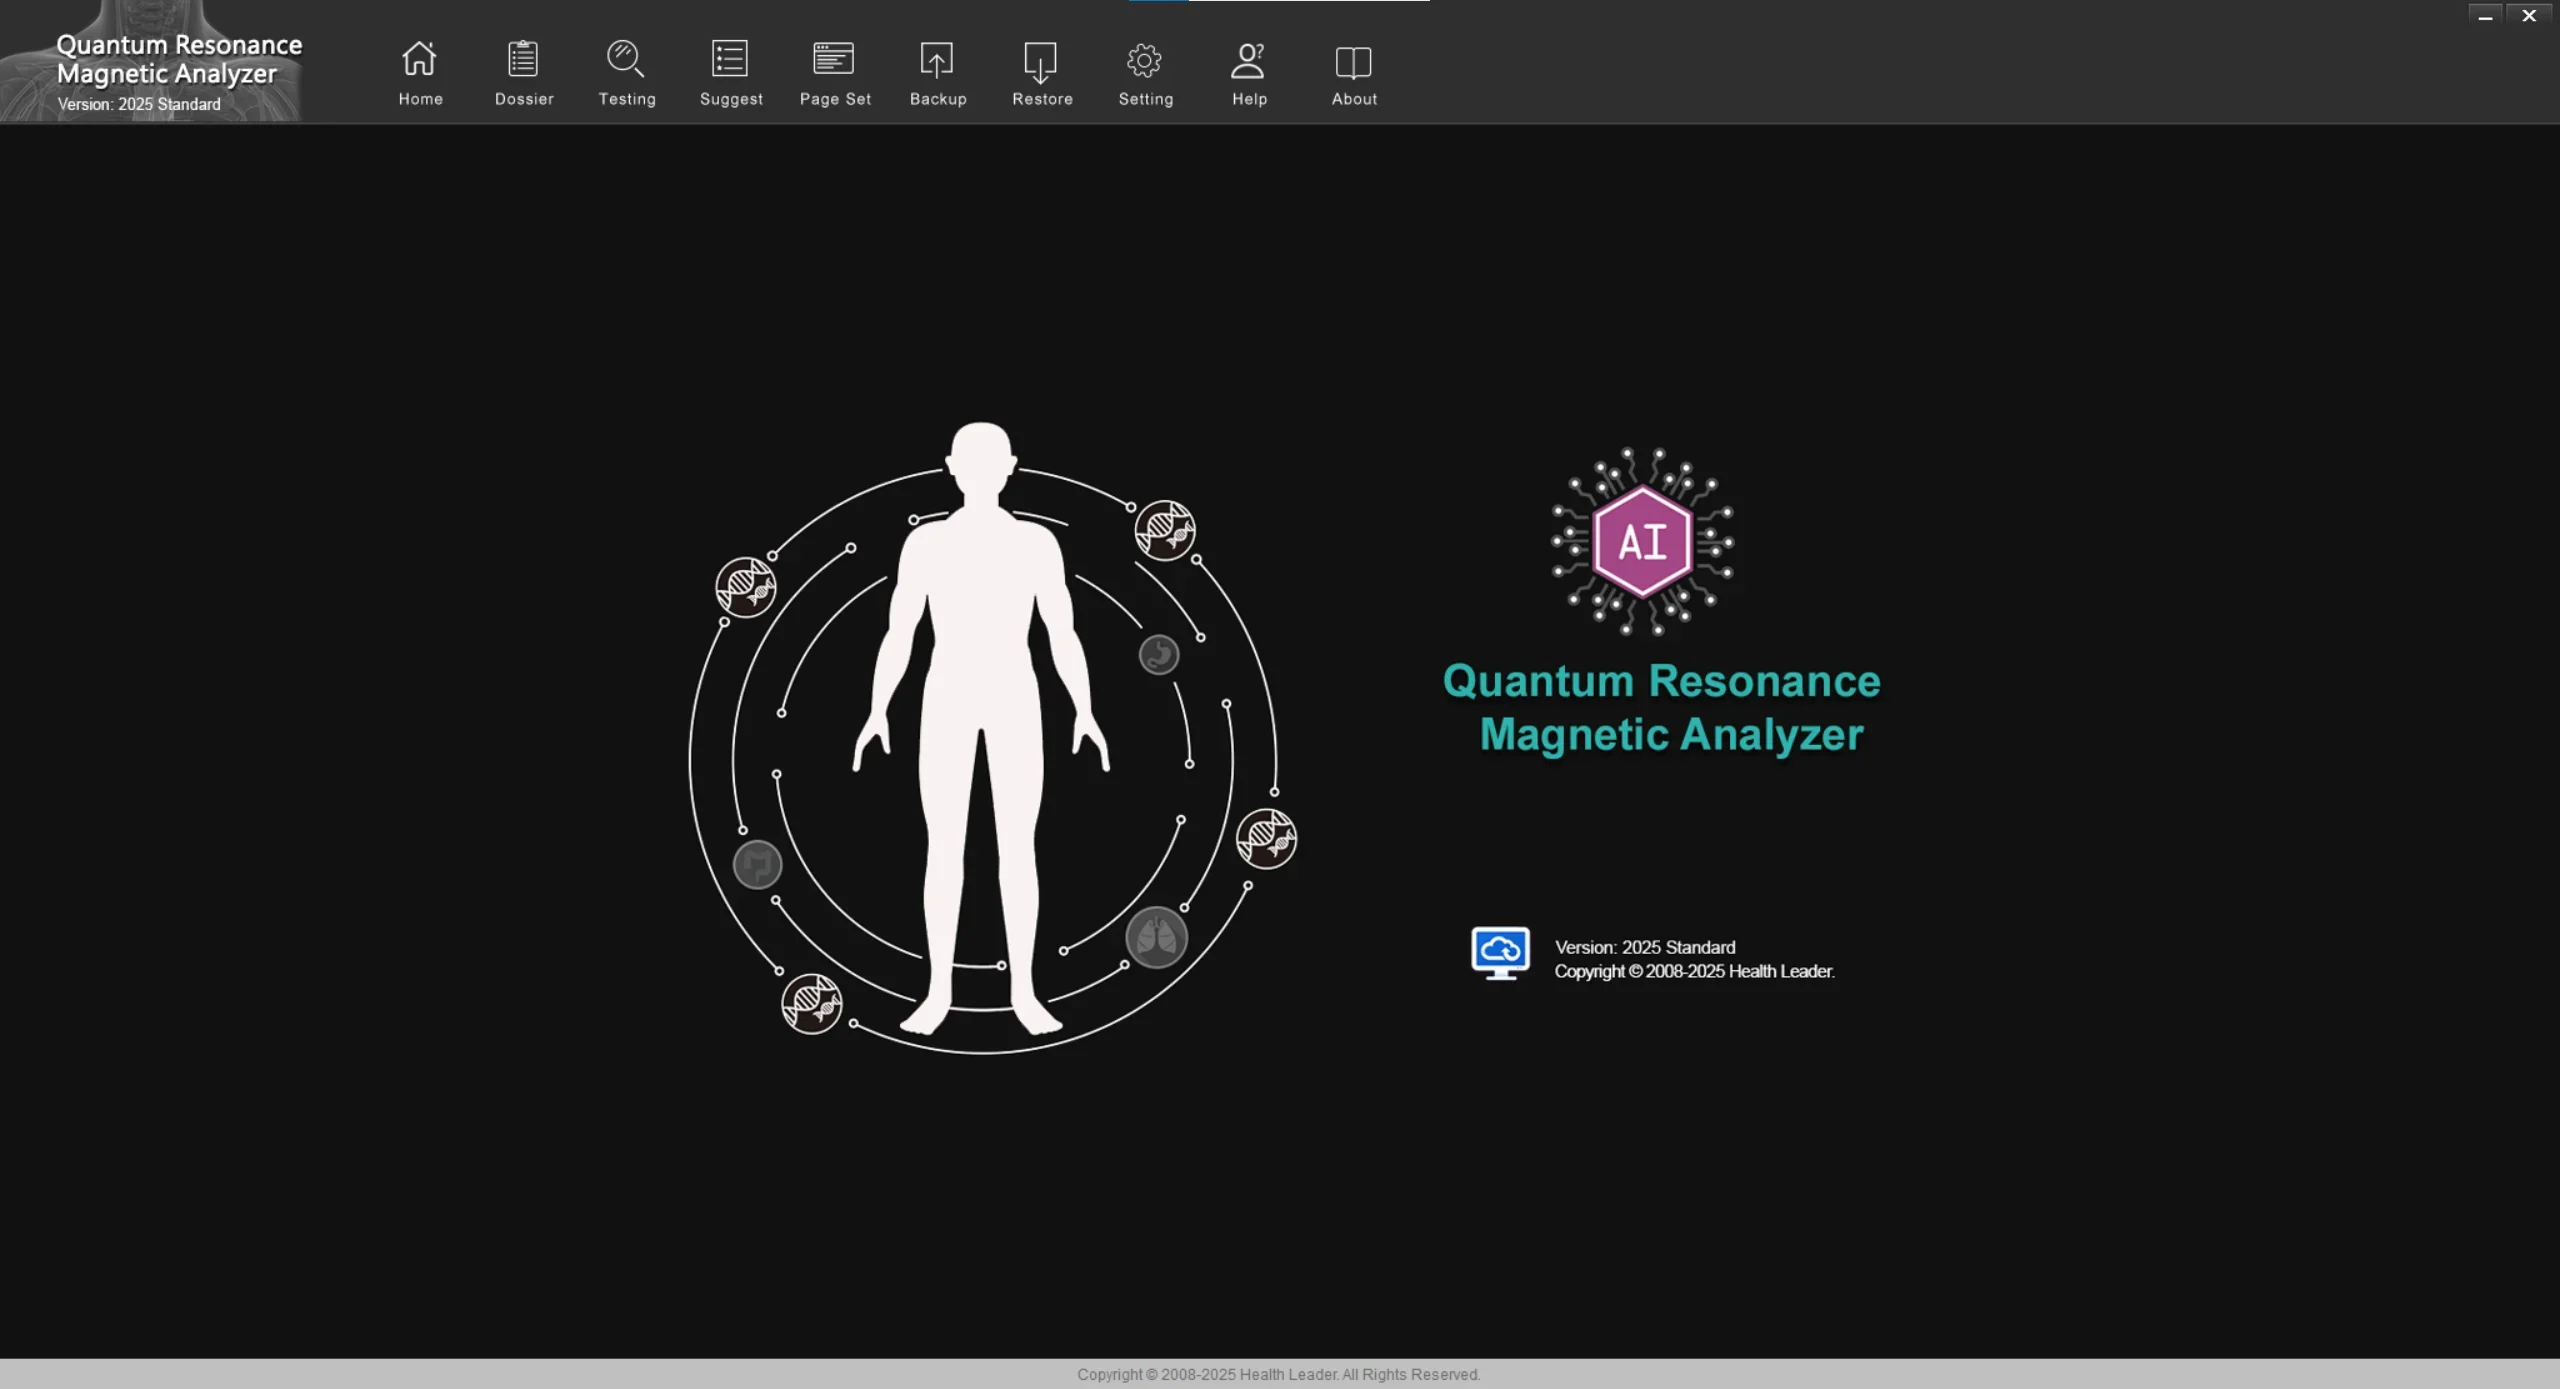The height and width of the screenshot is (1389, 2560).
Task: Open the Setting gear panel
Action: coord(1145,72)
